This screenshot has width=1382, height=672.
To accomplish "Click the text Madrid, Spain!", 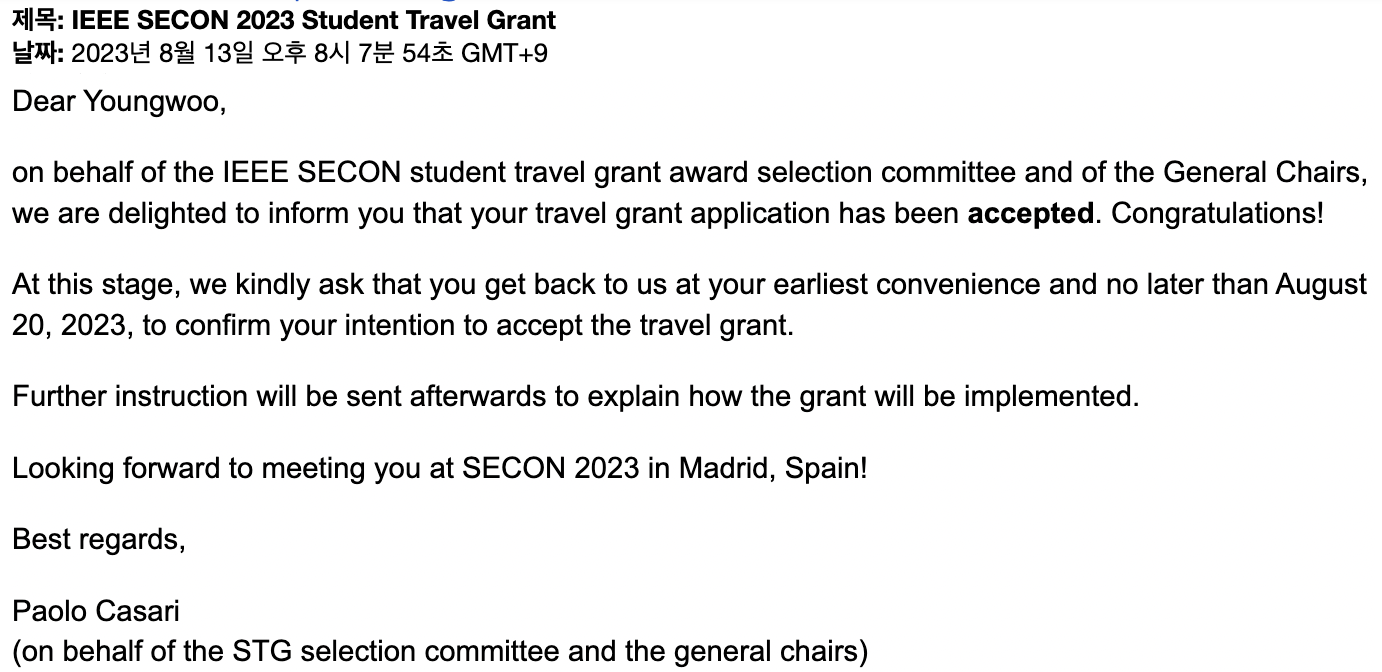I will click(x=773, y=468).
